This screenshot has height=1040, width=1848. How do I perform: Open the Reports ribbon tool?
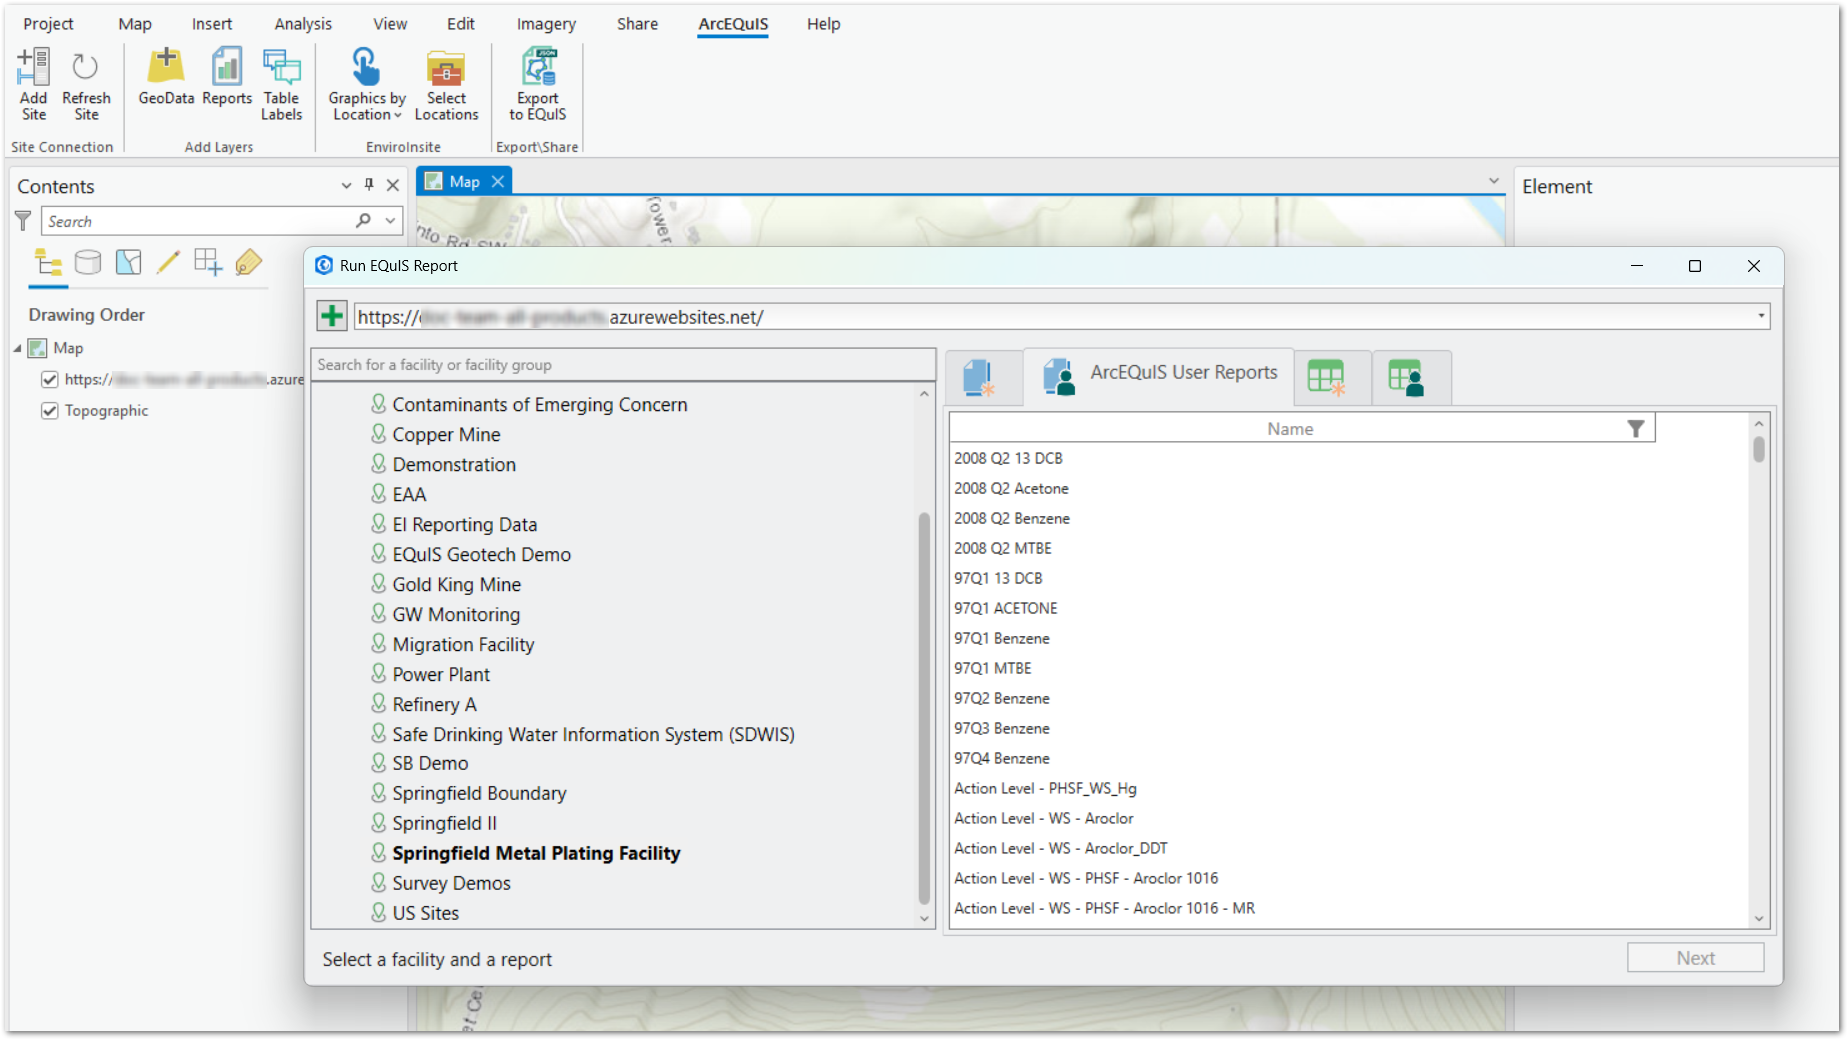227,77
